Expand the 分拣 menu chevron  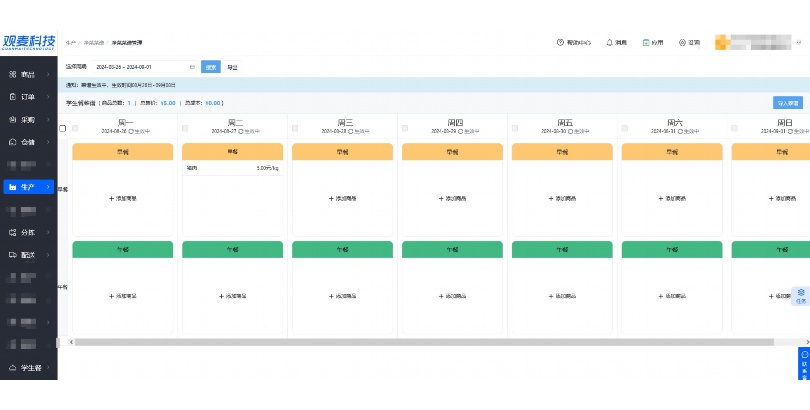pyautogui.click(x=48, y=232)
